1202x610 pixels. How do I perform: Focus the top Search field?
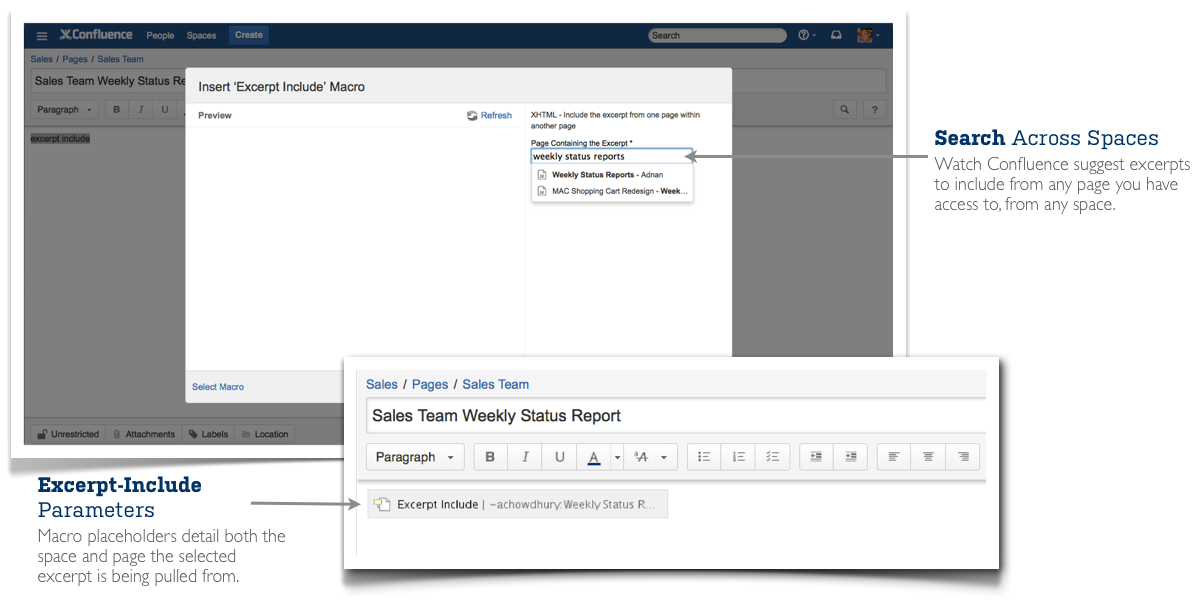click(x=717, y=36)
